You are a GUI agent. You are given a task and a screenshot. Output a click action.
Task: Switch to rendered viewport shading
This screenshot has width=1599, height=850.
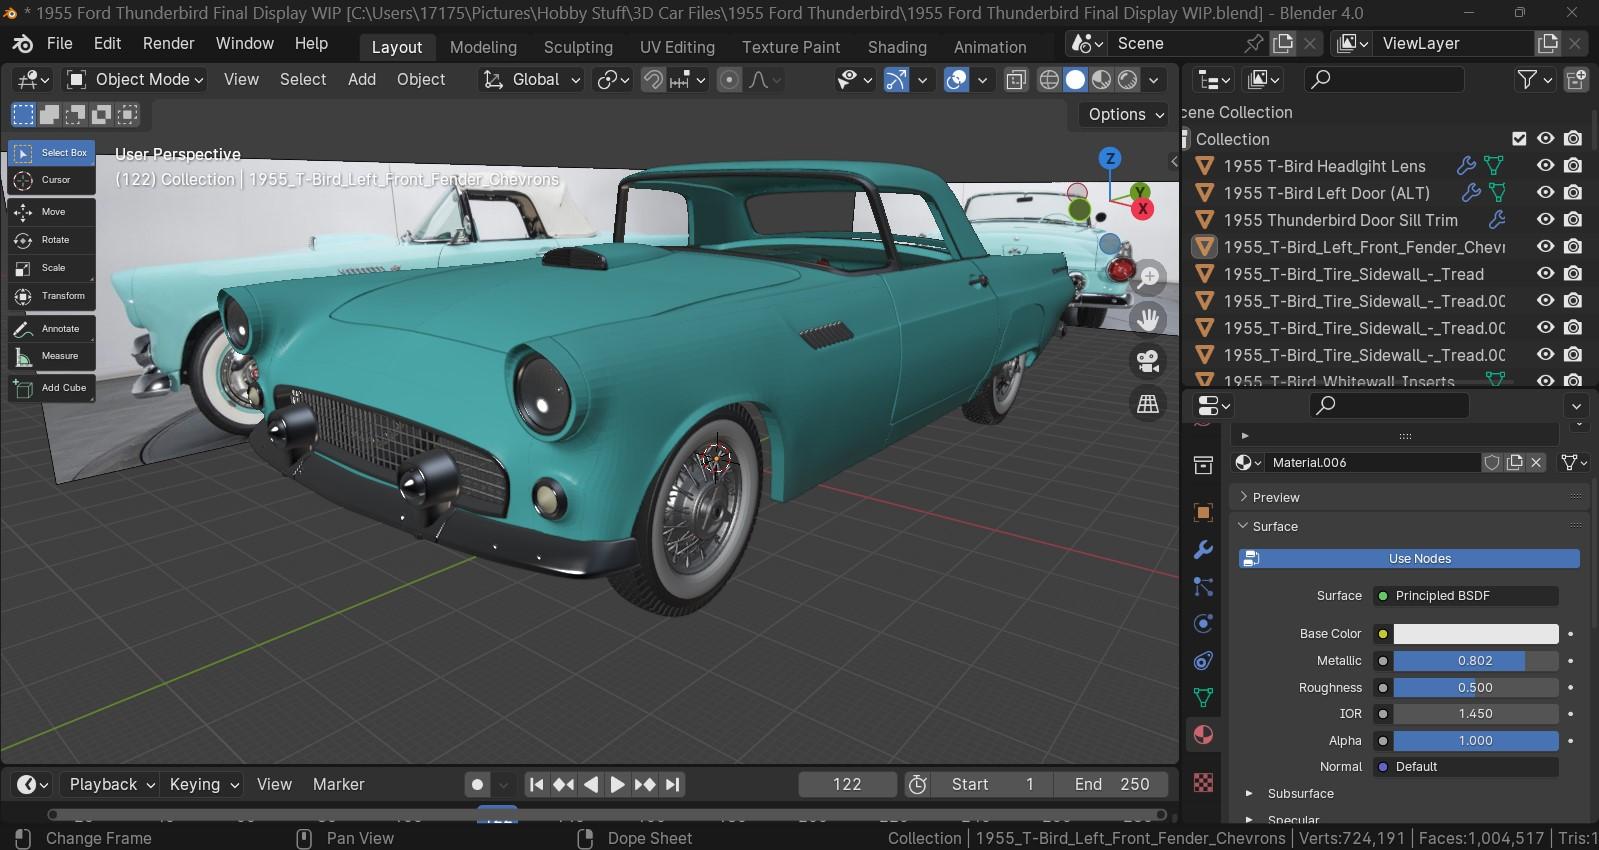[x=1127, y=80]
